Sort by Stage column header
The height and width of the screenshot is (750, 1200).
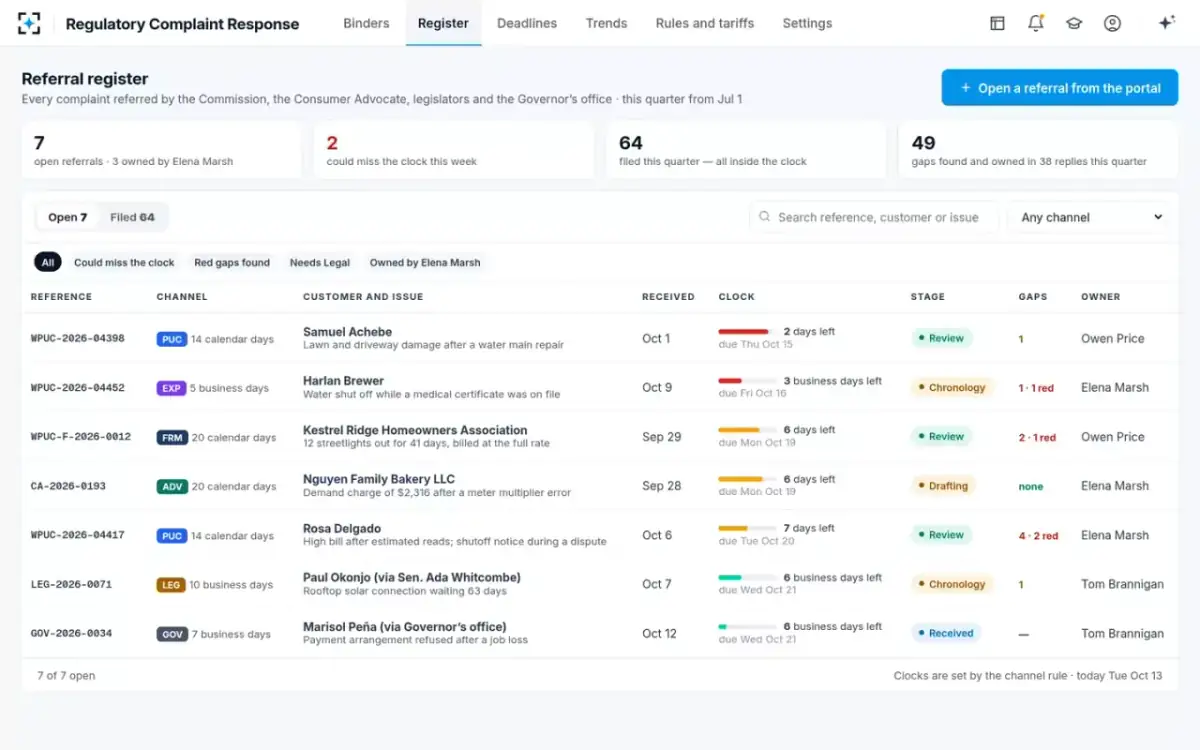click(x=927, y=297)
